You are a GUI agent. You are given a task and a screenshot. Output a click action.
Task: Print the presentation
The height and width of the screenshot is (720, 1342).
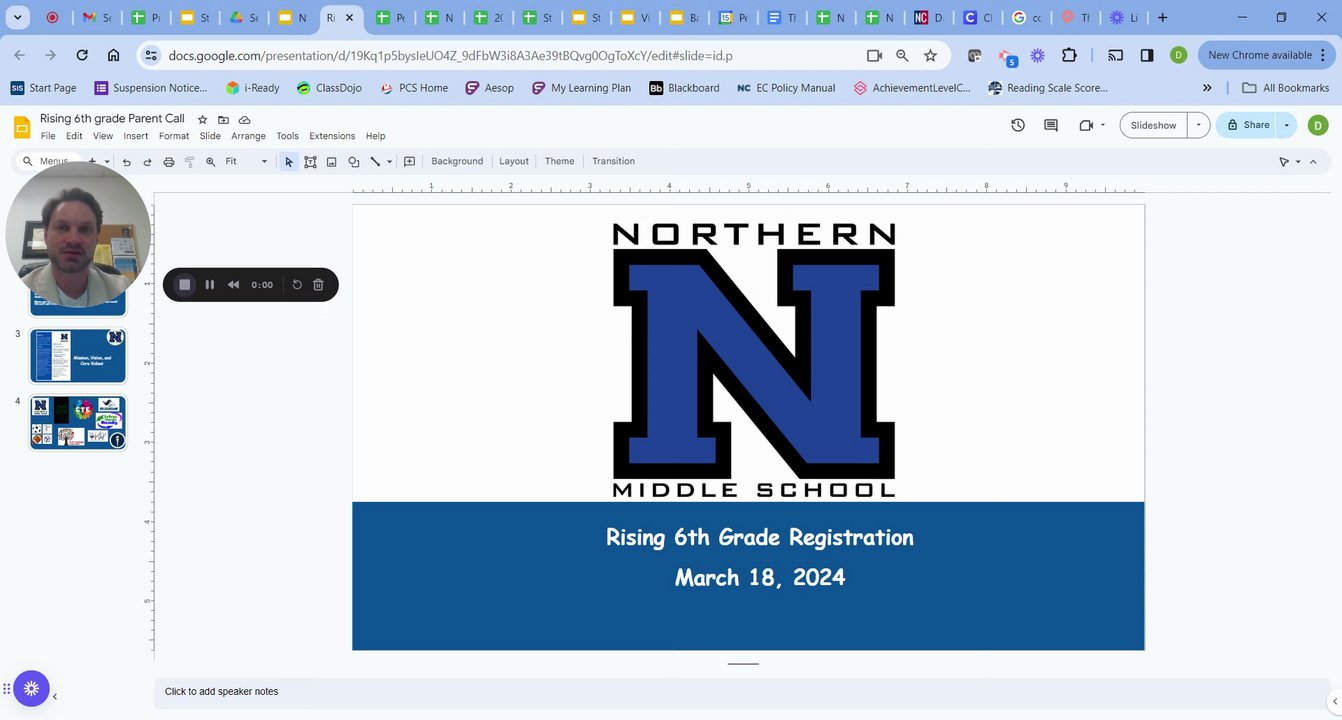point(168,161)
